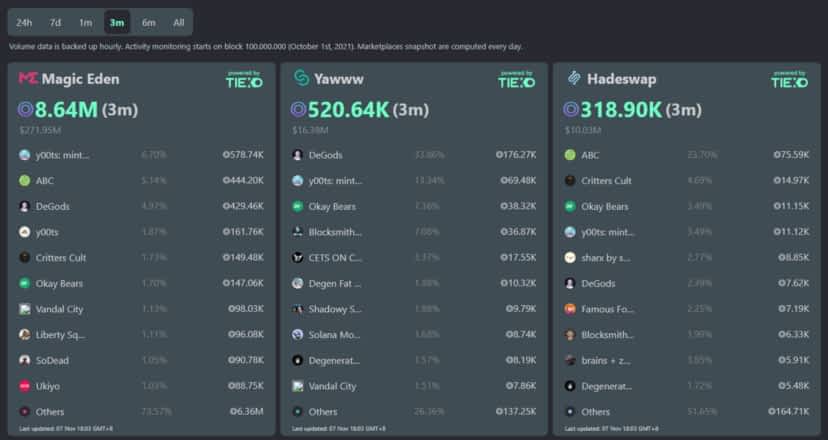Click y00ts: mint avatar in Magic Eden
This screenshot has height=440, width=828.
(25, 155)
